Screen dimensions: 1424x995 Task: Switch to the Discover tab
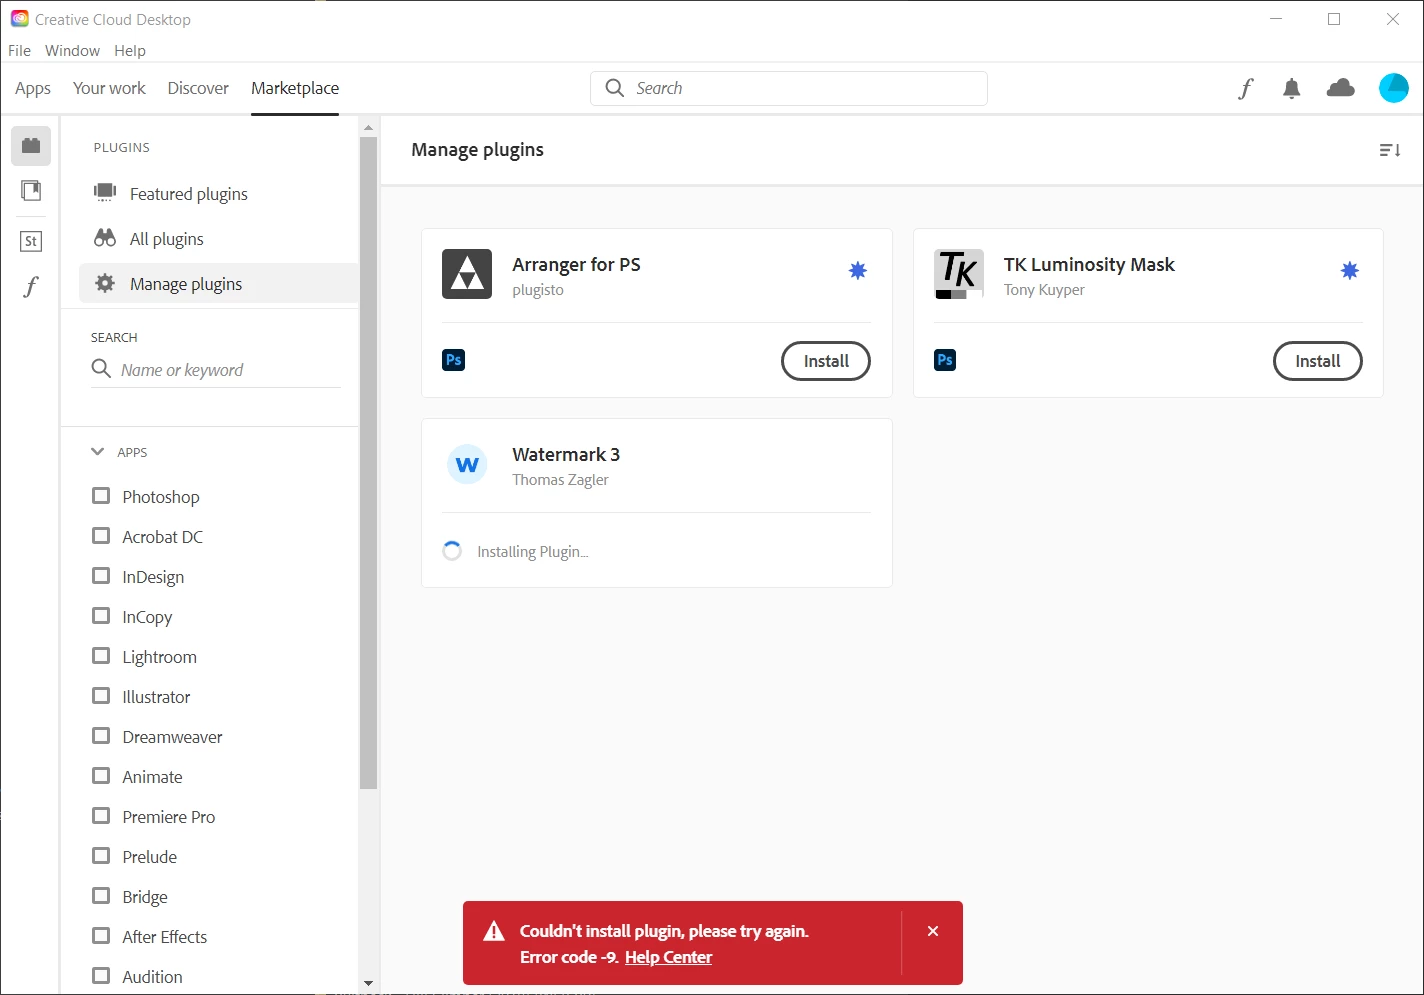pos(198,88)
